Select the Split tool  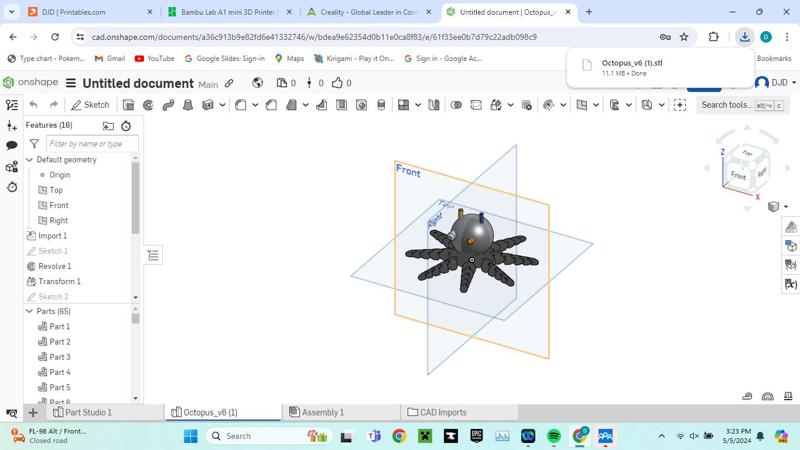476,105
